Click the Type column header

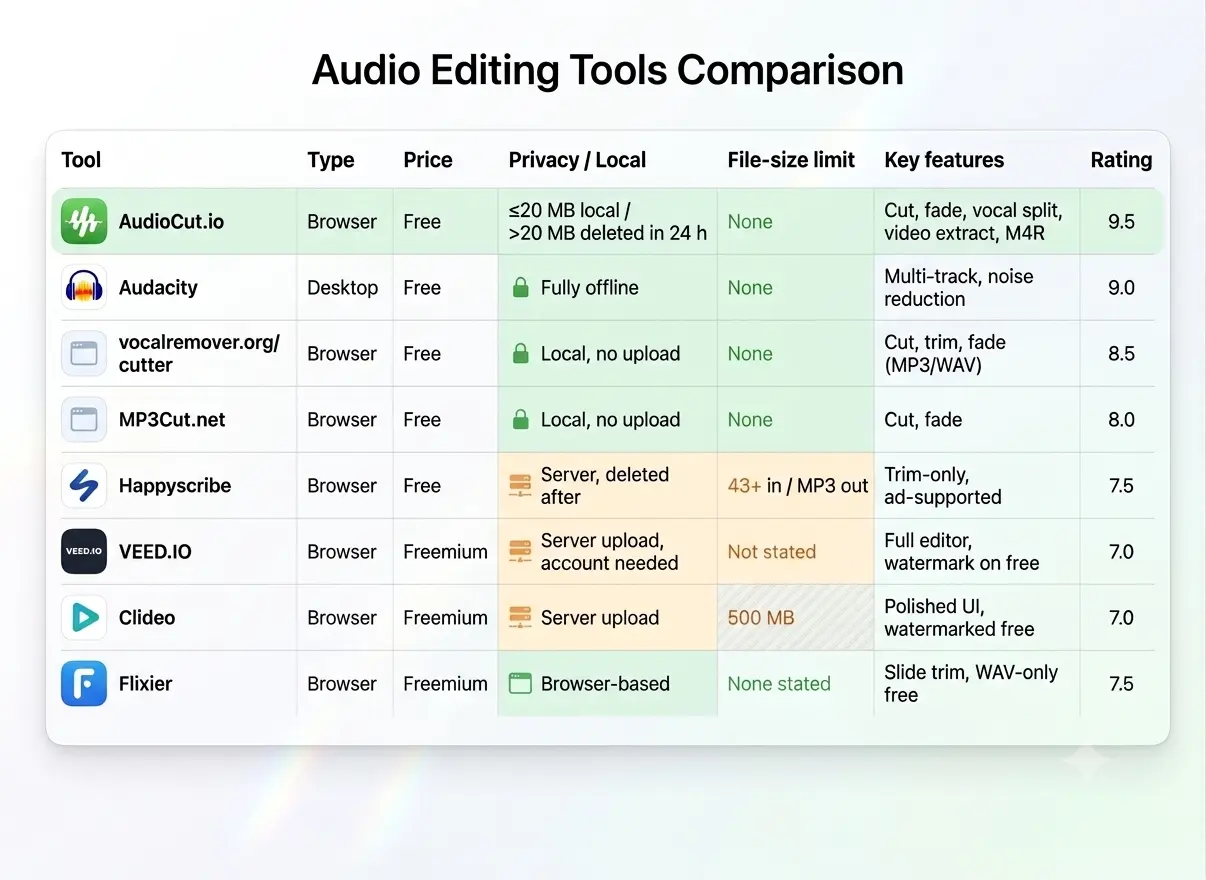(331, 160)
